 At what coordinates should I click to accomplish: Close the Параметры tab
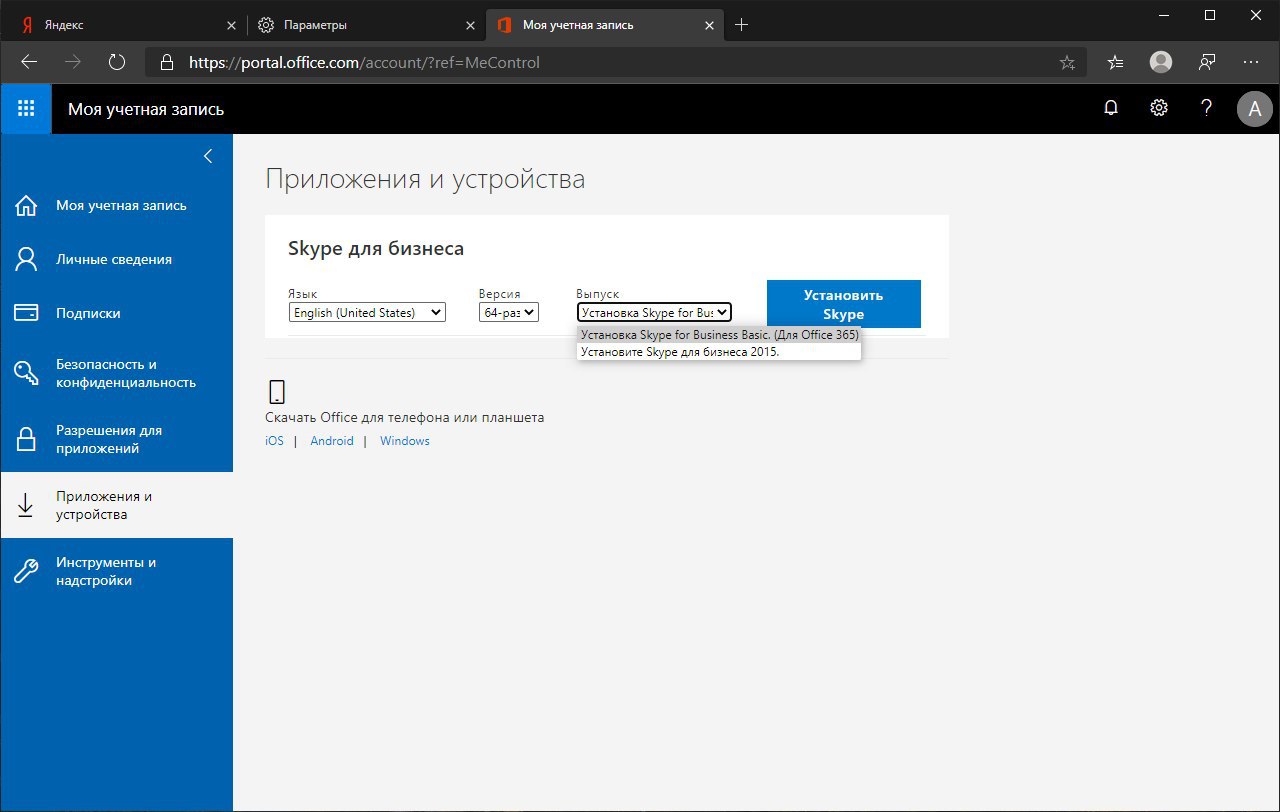tap(470, 25)
